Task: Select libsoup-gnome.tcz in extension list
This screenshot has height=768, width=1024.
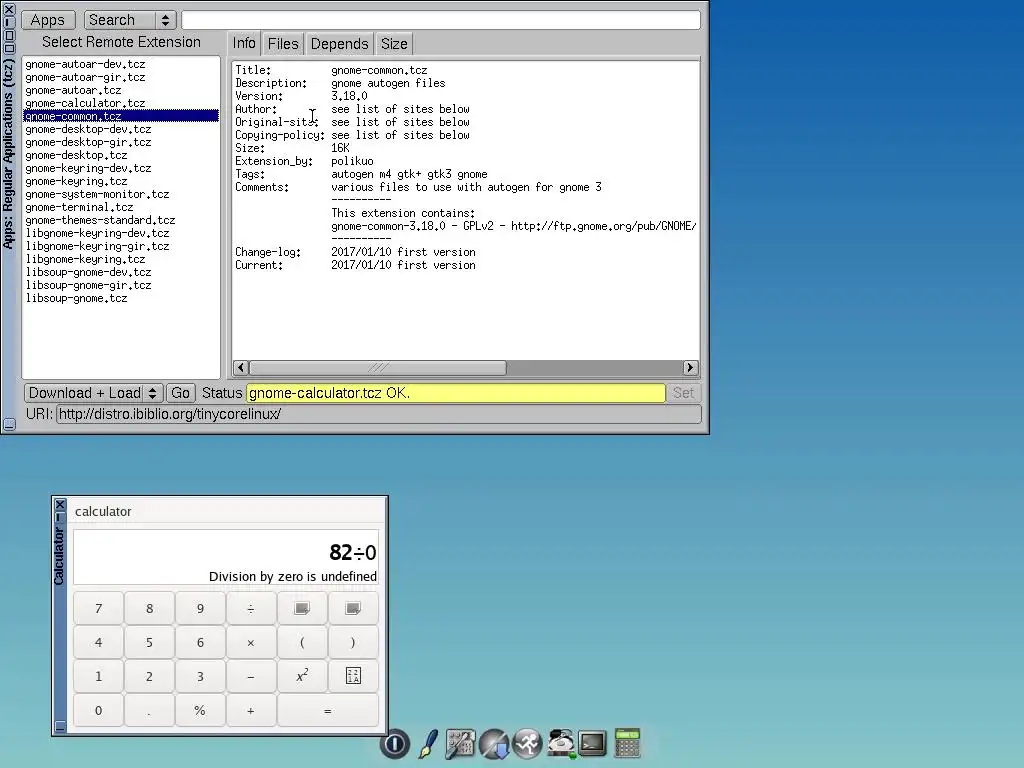Action: point(121,298)
